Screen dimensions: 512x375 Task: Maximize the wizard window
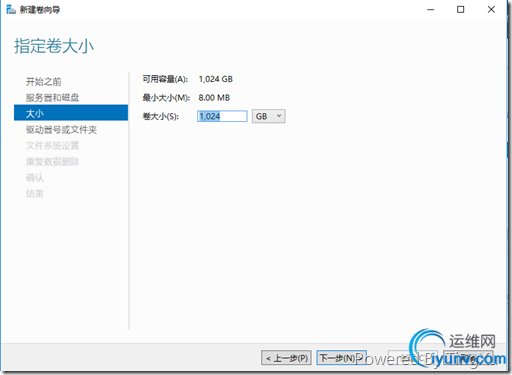coord(460,10)
